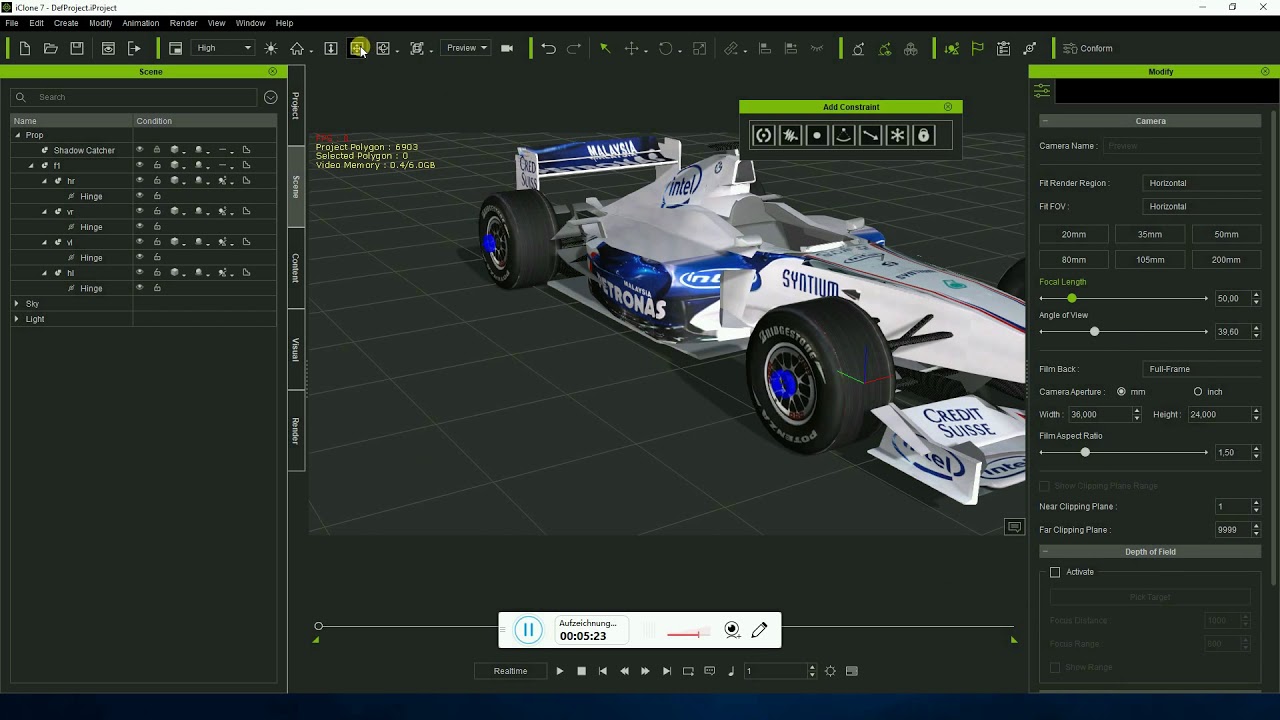The height and width of the screenshot is (720, 1280).
Task: Open the Create menu
Action: pyautogui.click(x=66, y=23)
